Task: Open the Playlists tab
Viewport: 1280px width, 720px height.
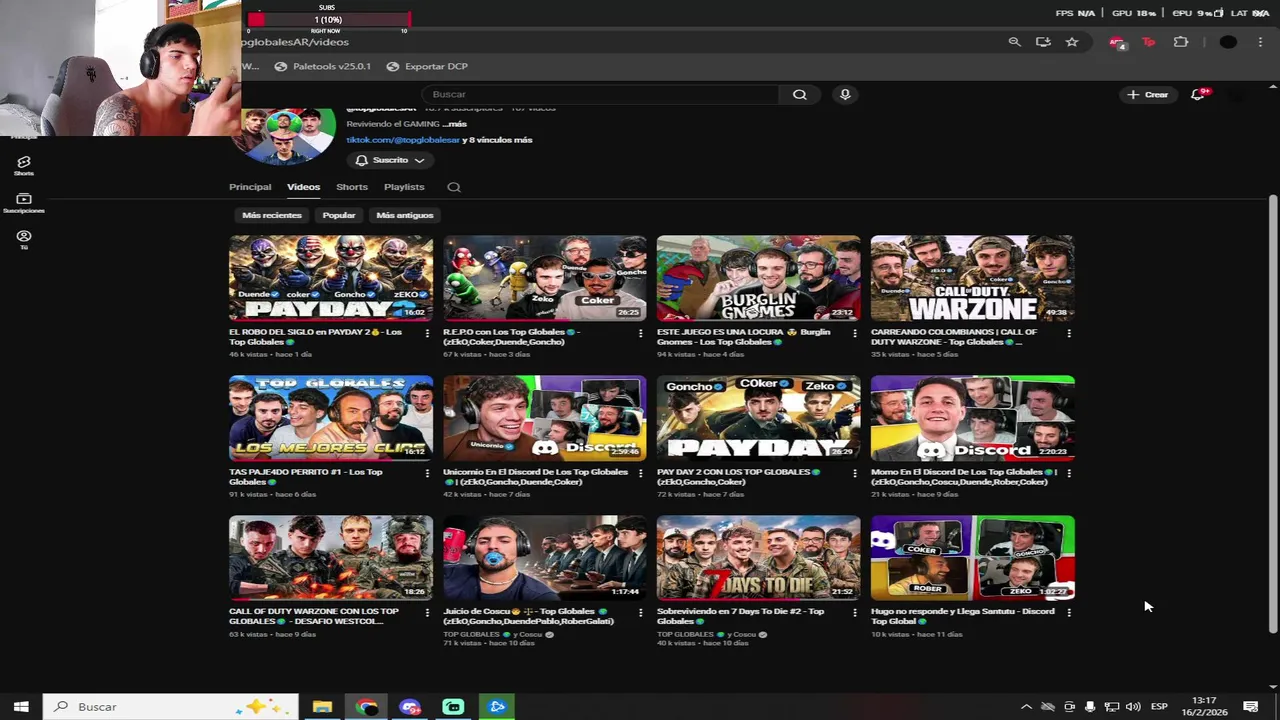Action: tap(404, 187)
